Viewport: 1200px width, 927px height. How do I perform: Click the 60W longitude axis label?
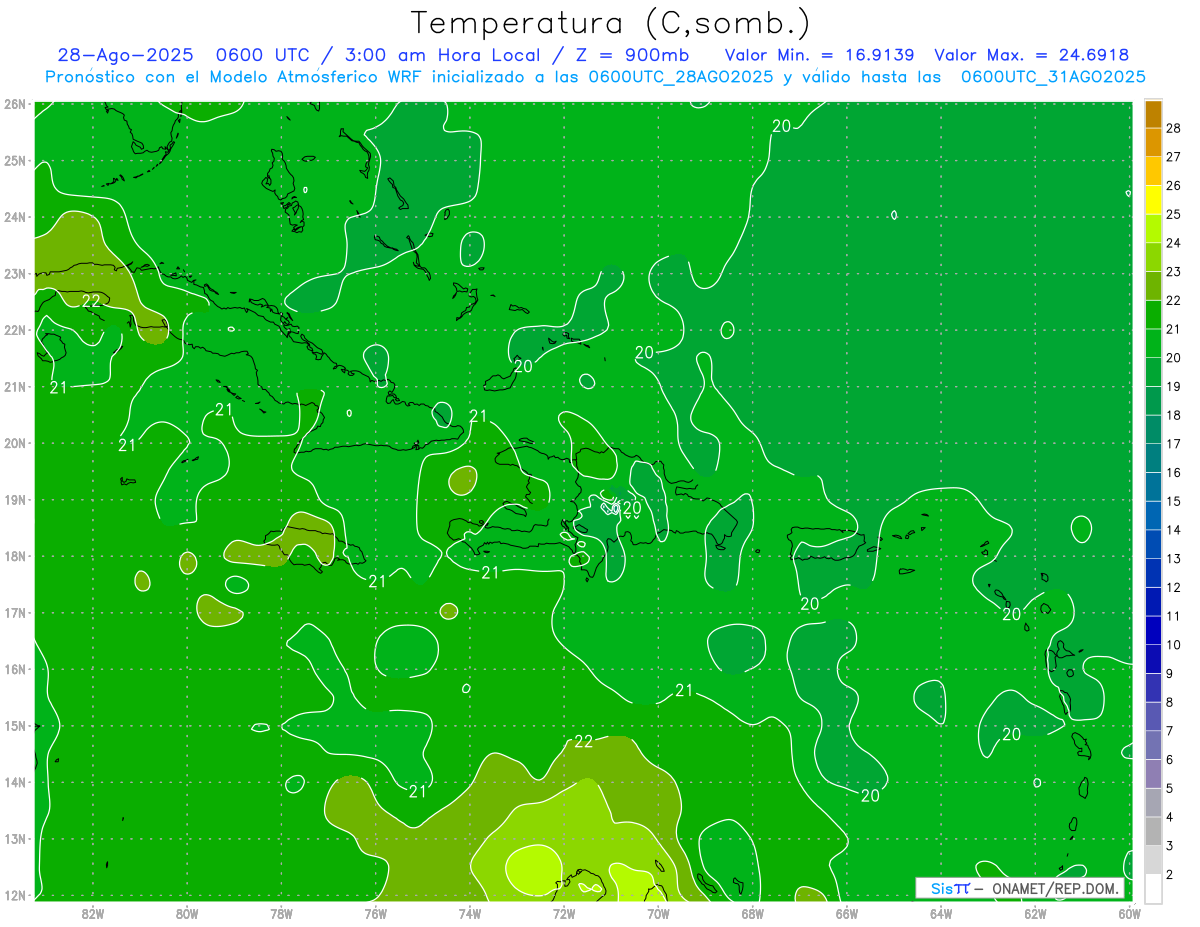coord(1130,913)
